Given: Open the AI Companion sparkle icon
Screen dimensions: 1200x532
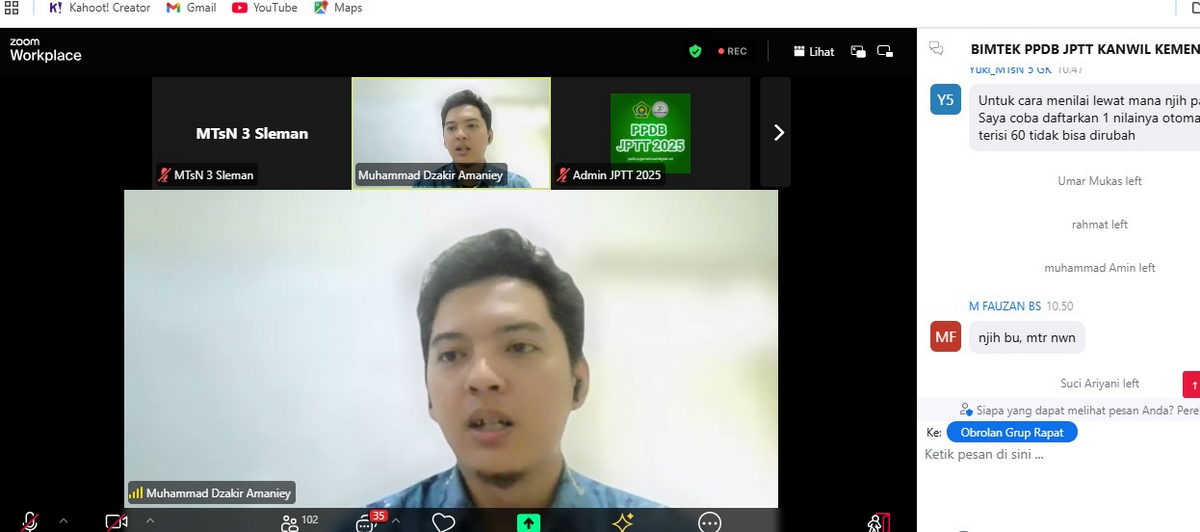Looking at the screenshot, I should [x=623, y=522].
